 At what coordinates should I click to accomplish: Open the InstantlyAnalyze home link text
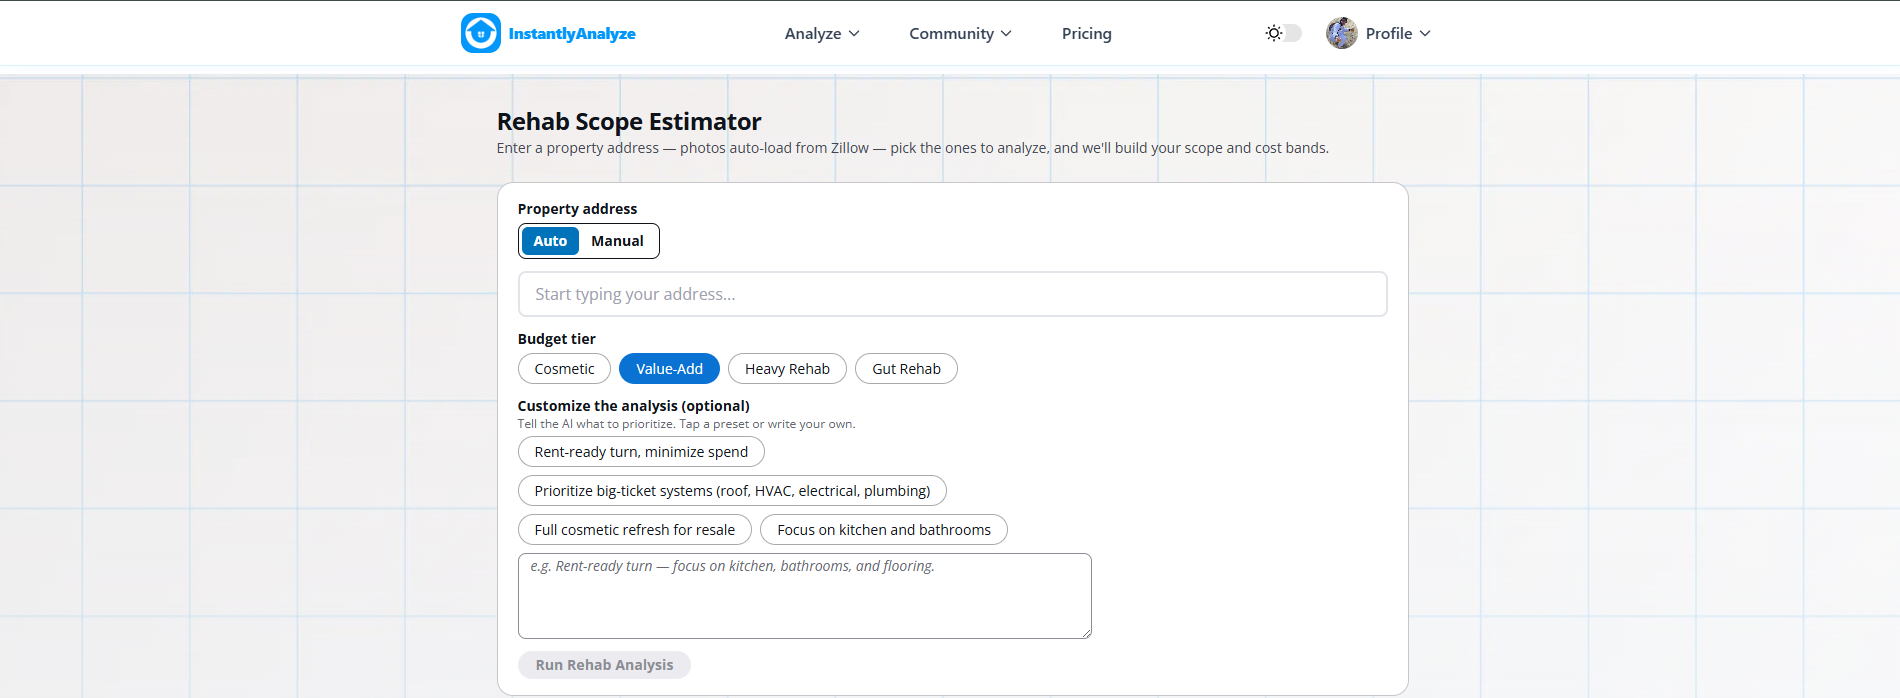tap(572, 34)
